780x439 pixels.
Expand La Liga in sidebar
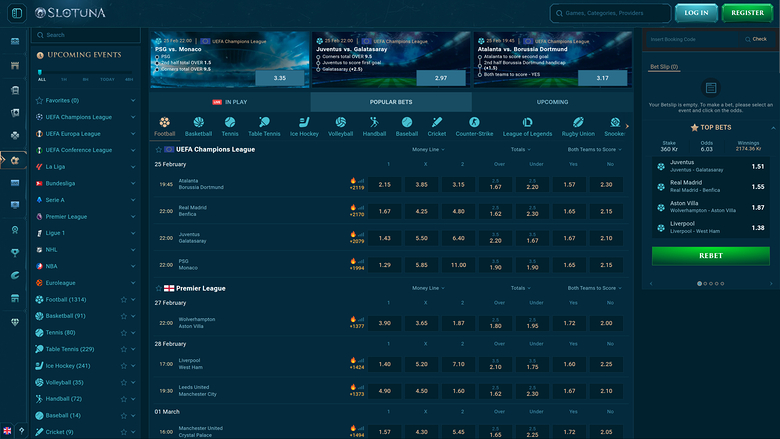[x=133, y=167]
